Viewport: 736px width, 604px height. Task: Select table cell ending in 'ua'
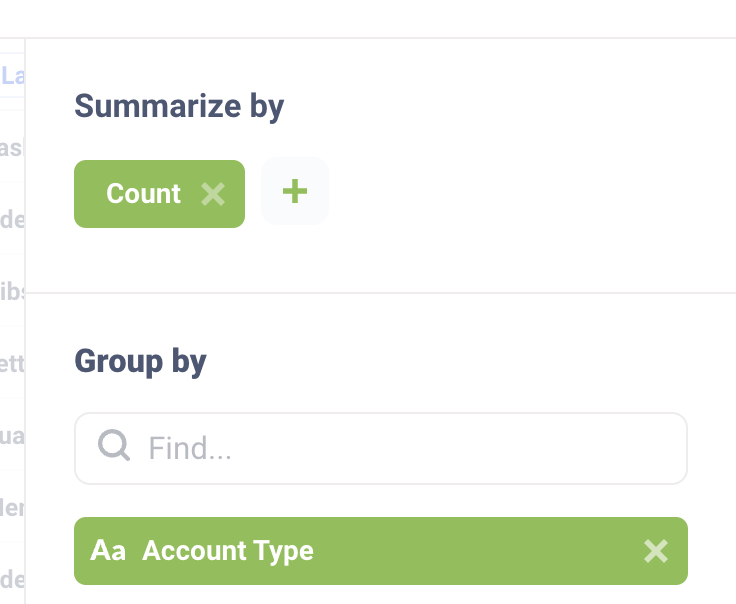(13, 436)
